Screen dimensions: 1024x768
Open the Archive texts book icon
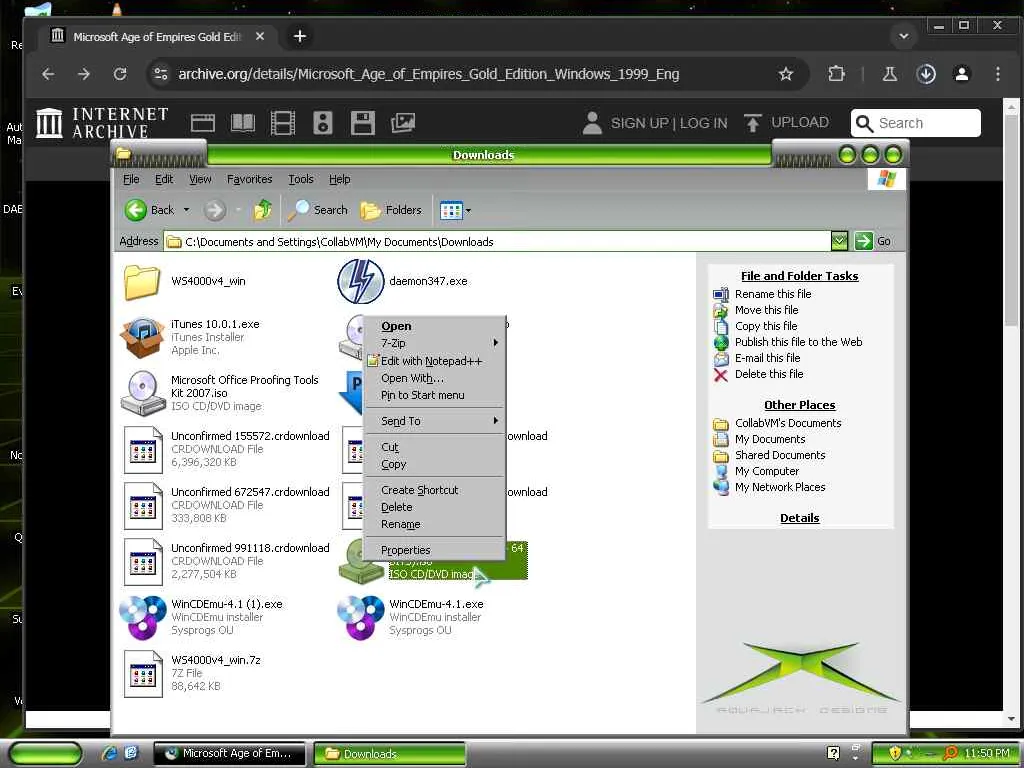click(243, 123)
